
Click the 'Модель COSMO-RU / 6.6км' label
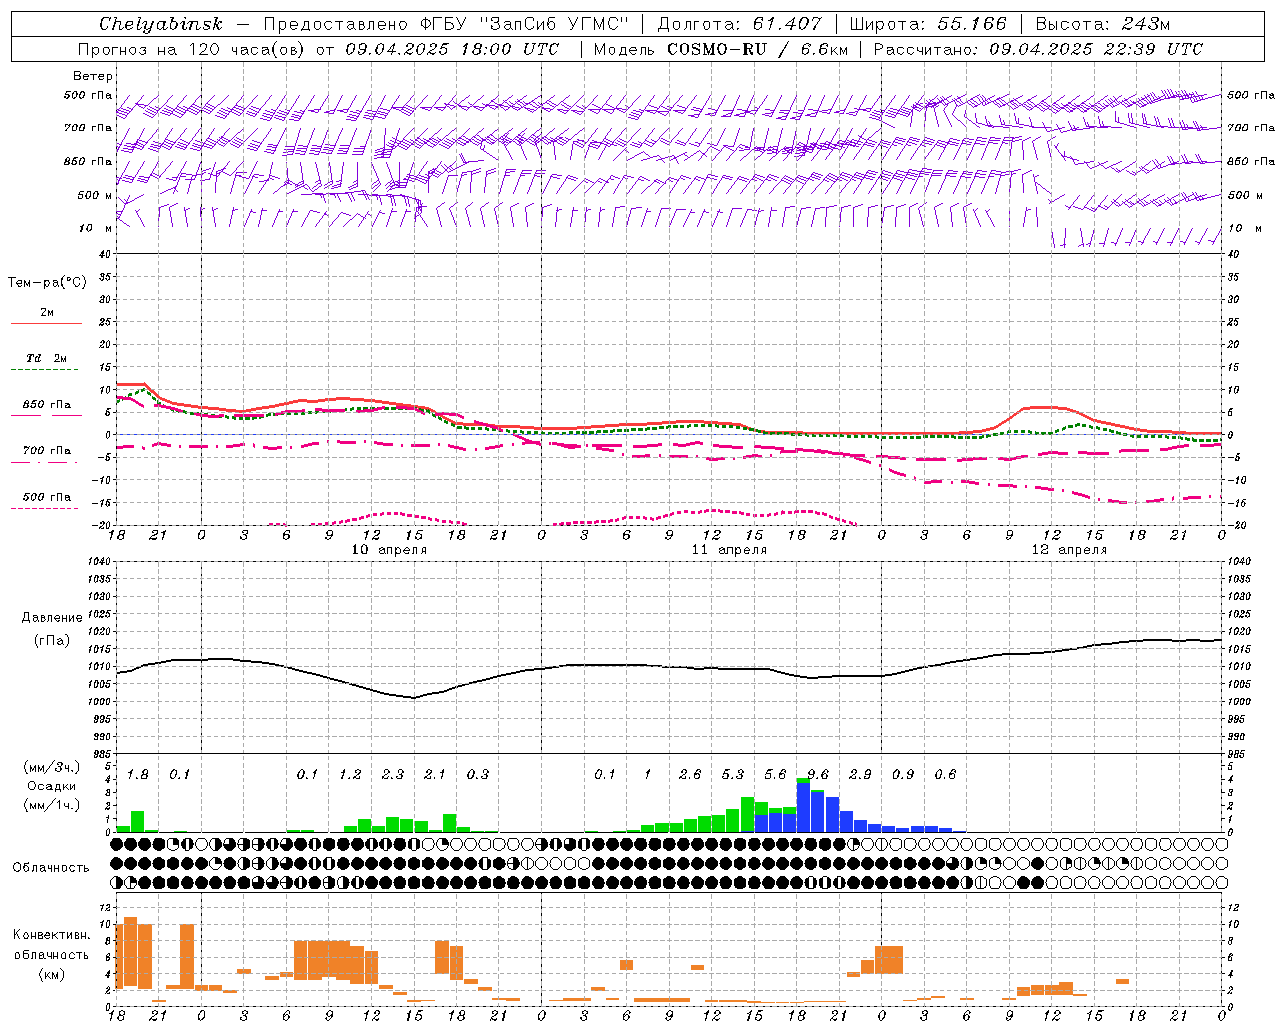[x=720, y=49]
